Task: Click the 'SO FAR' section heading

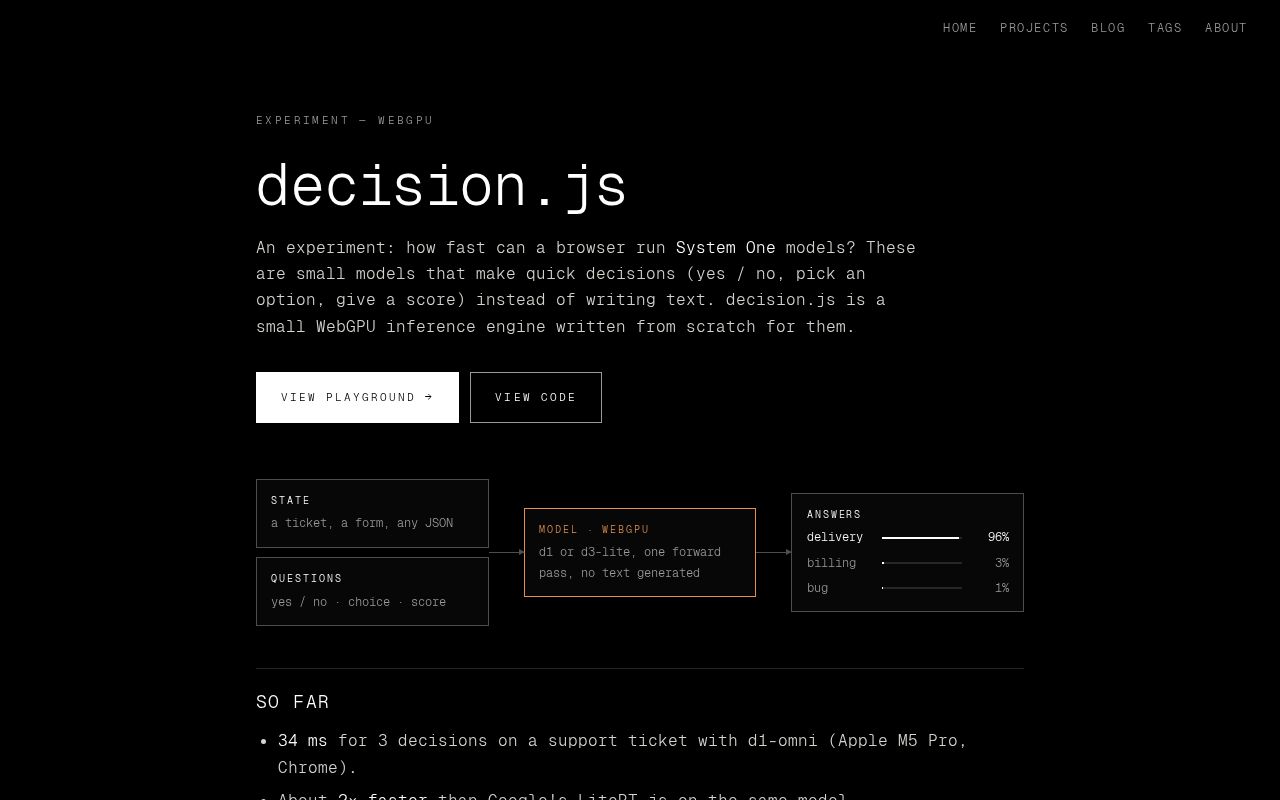Action: (293, 702)
